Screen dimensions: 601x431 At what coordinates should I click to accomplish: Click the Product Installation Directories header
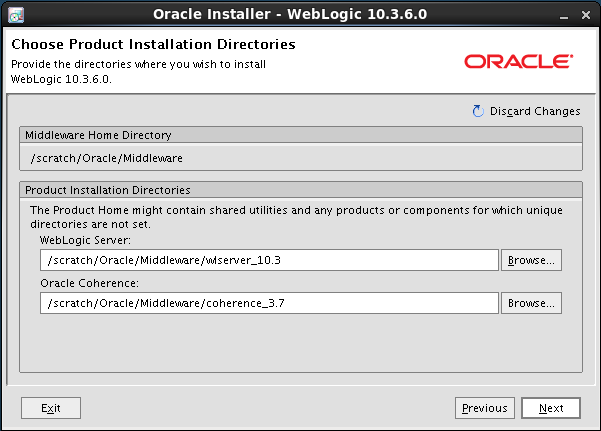point(301,190)
